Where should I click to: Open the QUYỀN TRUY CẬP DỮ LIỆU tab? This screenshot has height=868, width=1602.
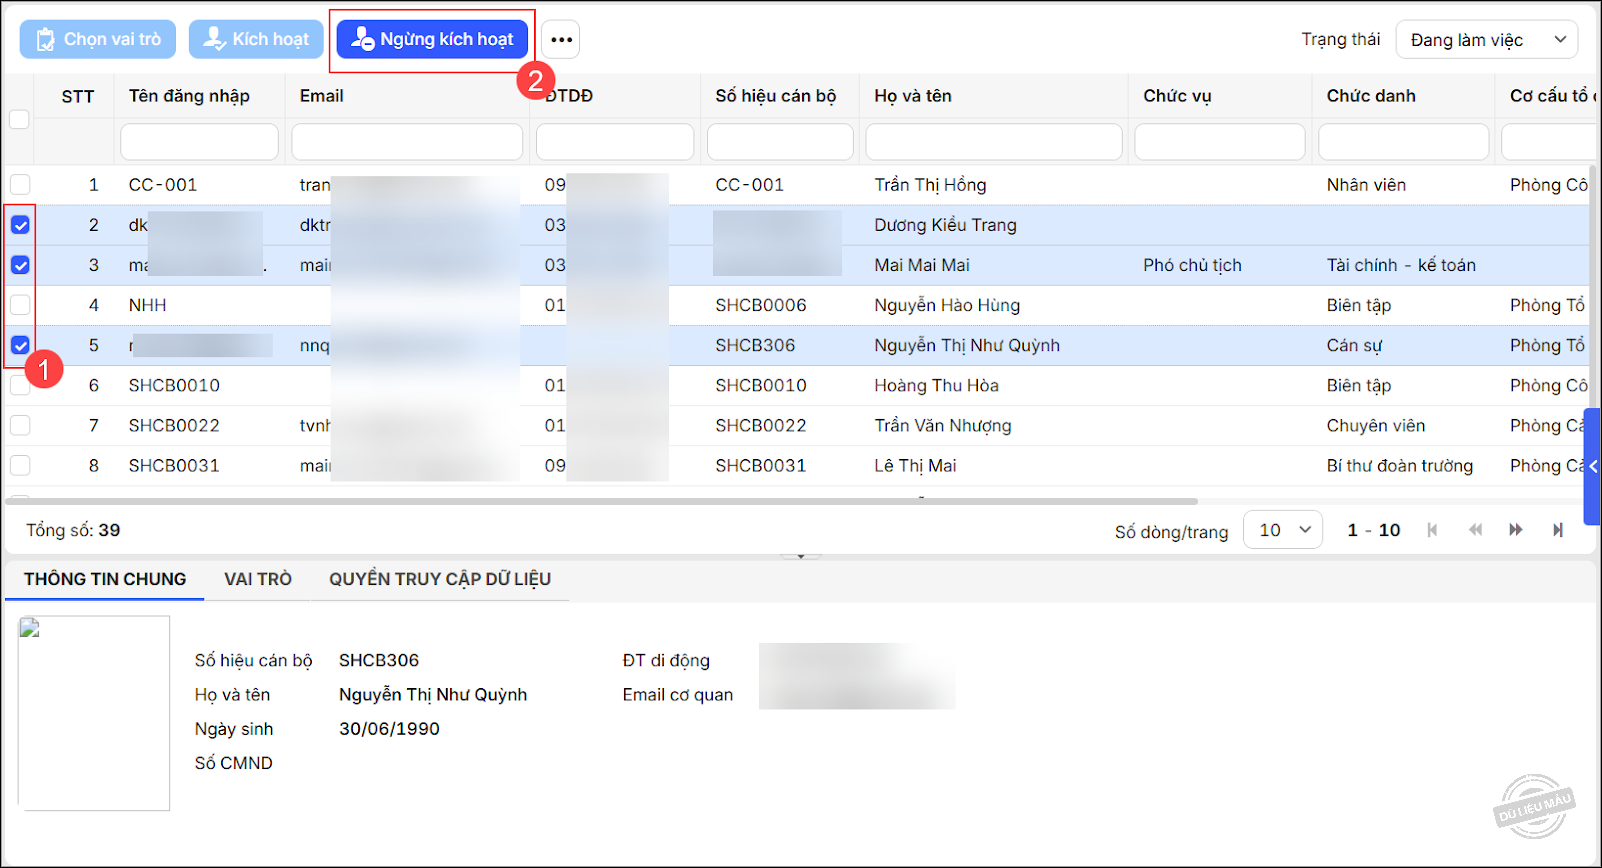[440, 579]
